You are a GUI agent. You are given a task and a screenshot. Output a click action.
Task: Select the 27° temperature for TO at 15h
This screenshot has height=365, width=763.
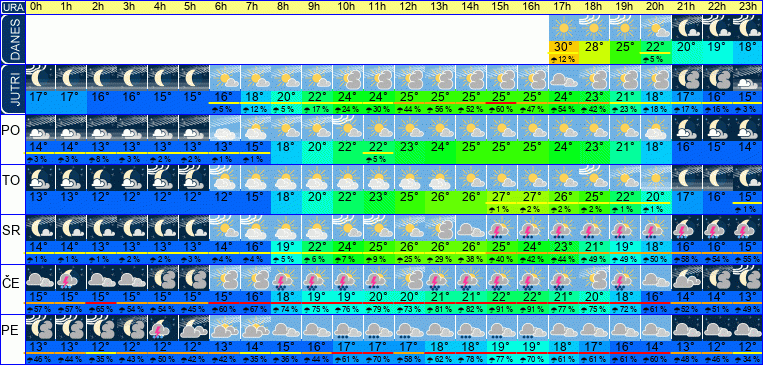tap(502, 197)
